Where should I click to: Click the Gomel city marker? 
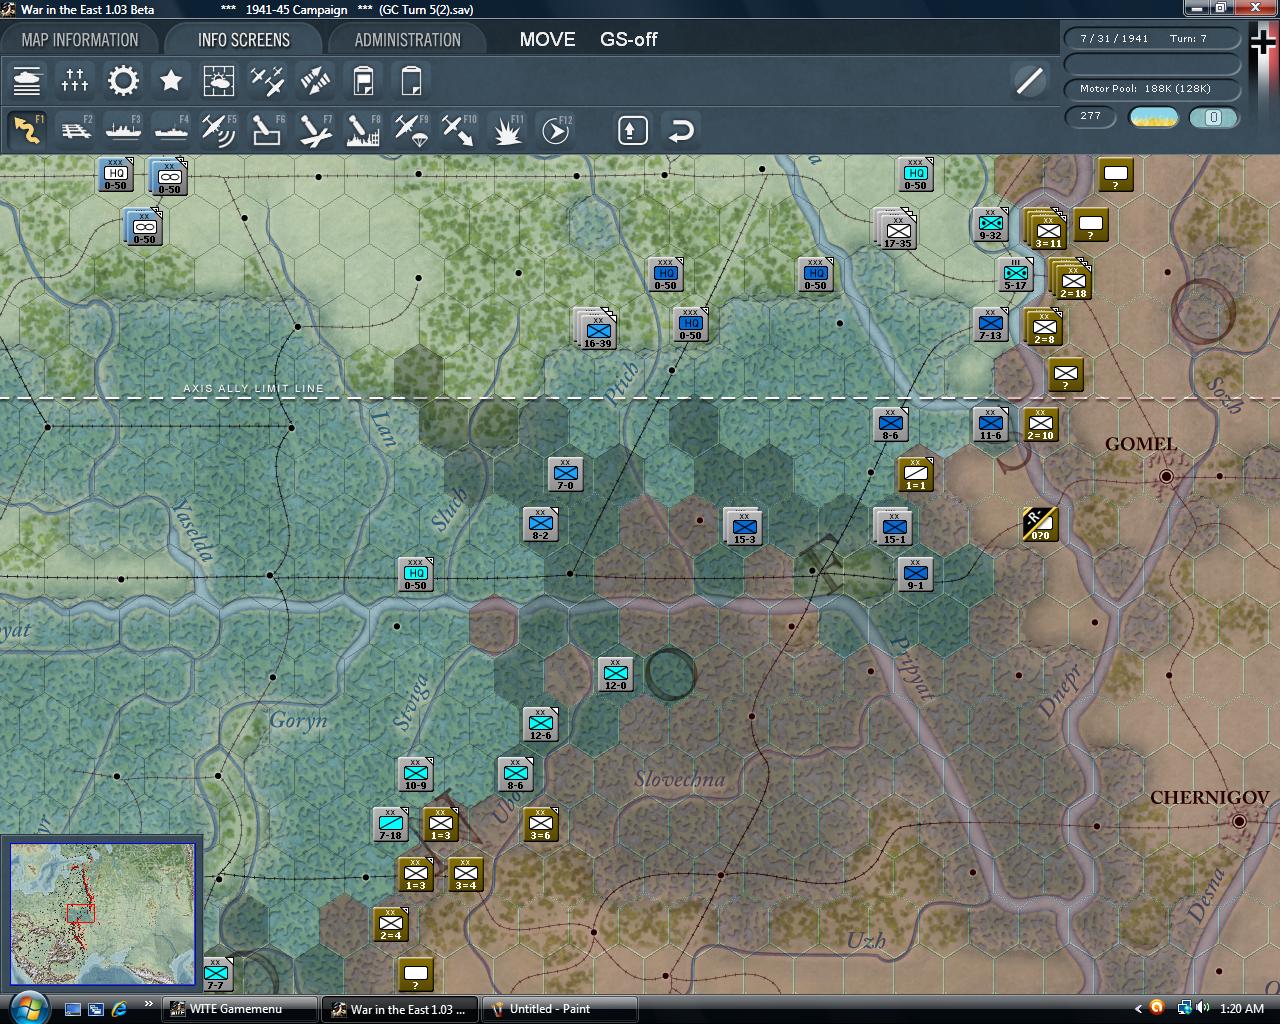pos(1166,477)
